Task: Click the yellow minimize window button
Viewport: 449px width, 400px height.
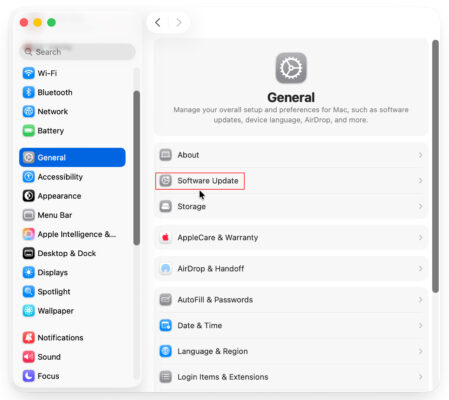Action: [38, 22]
